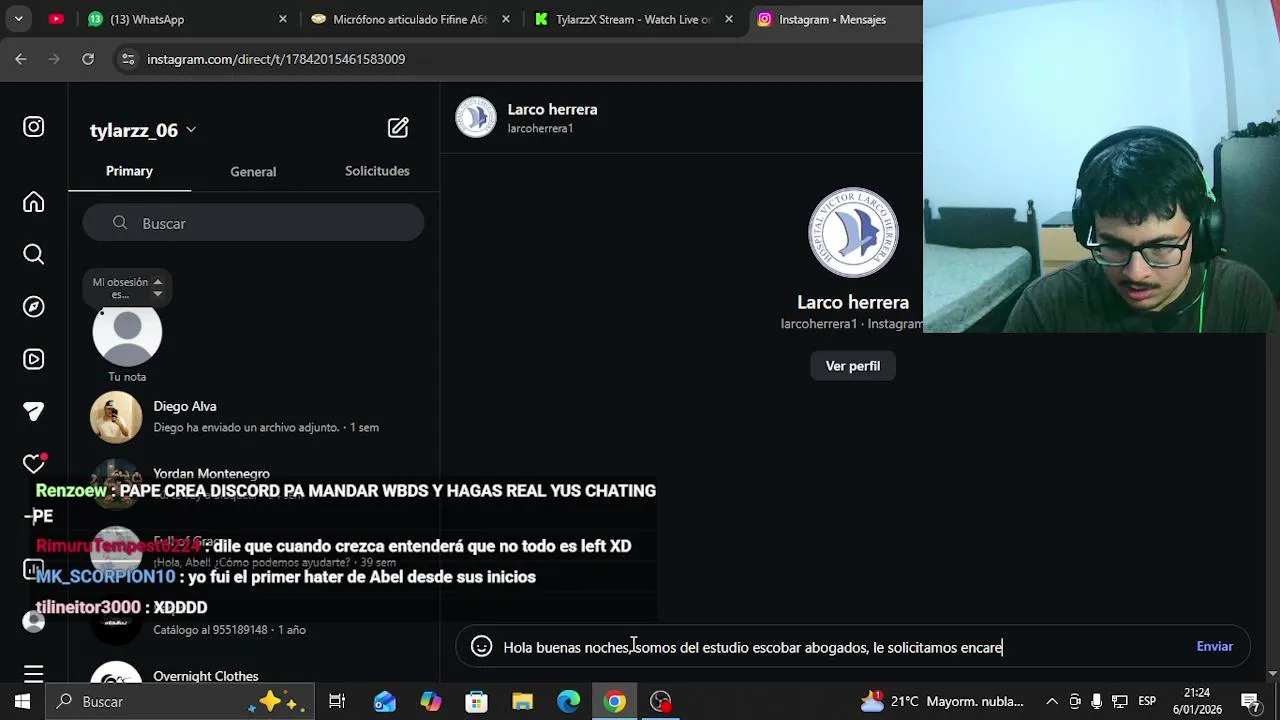The width and height of the screenshot is (1280, 720).
Task: Open the hamburger More menu icon
Action: click(34, 673)
